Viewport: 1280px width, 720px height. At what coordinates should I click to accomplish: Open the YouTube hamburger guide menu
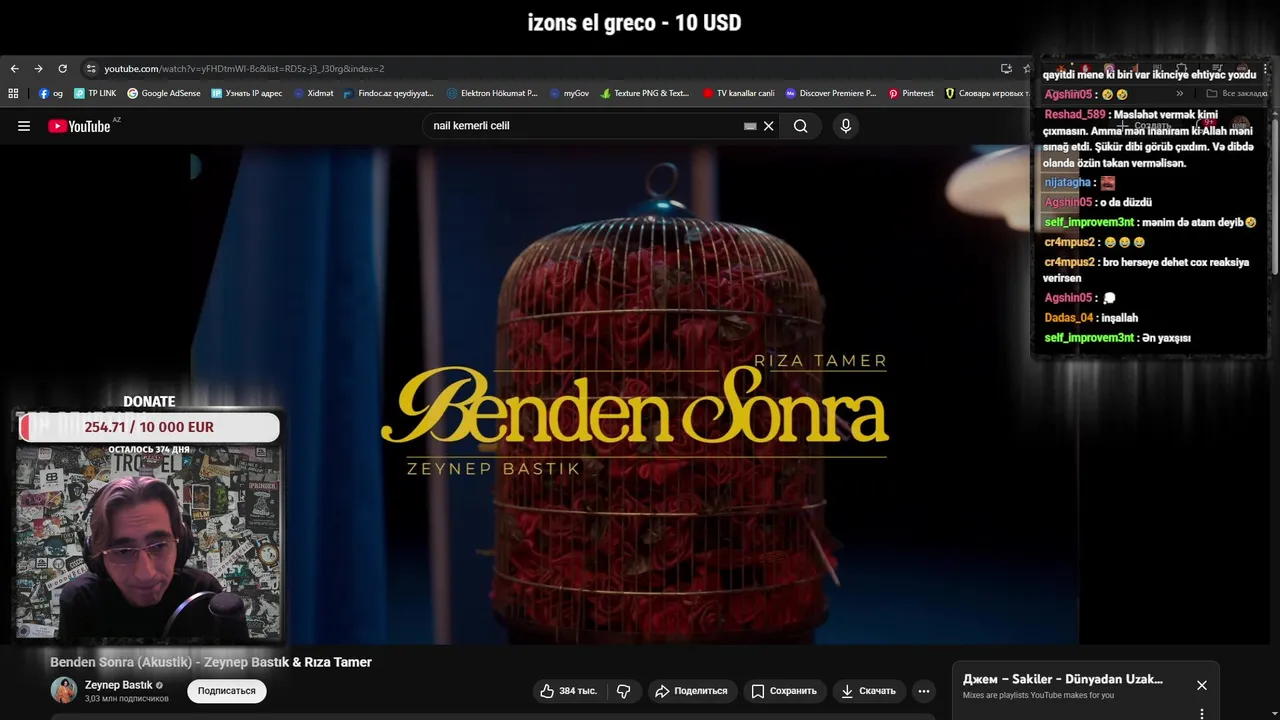(x=24, y=126)
